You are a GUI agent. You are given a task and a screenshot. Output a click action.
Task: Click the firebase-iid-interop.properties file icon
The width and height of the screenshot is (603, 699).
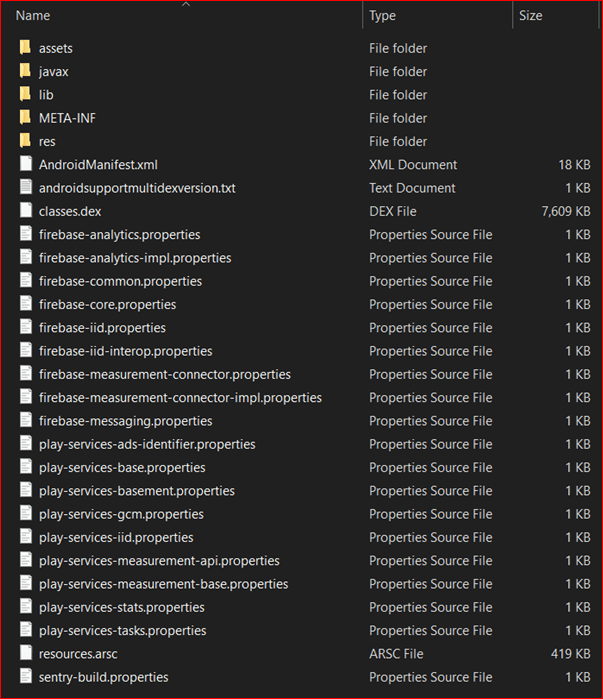click(x=26, y=350)
